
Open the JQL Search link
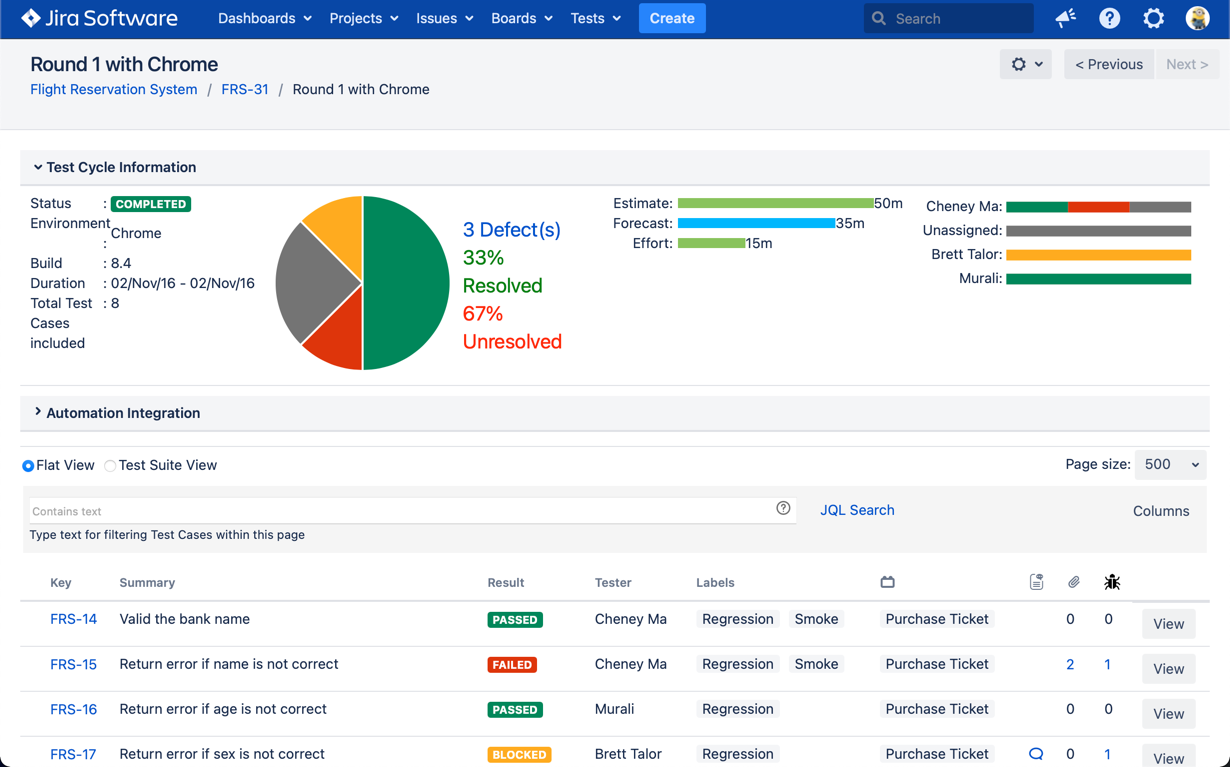[x=857, y=510]
